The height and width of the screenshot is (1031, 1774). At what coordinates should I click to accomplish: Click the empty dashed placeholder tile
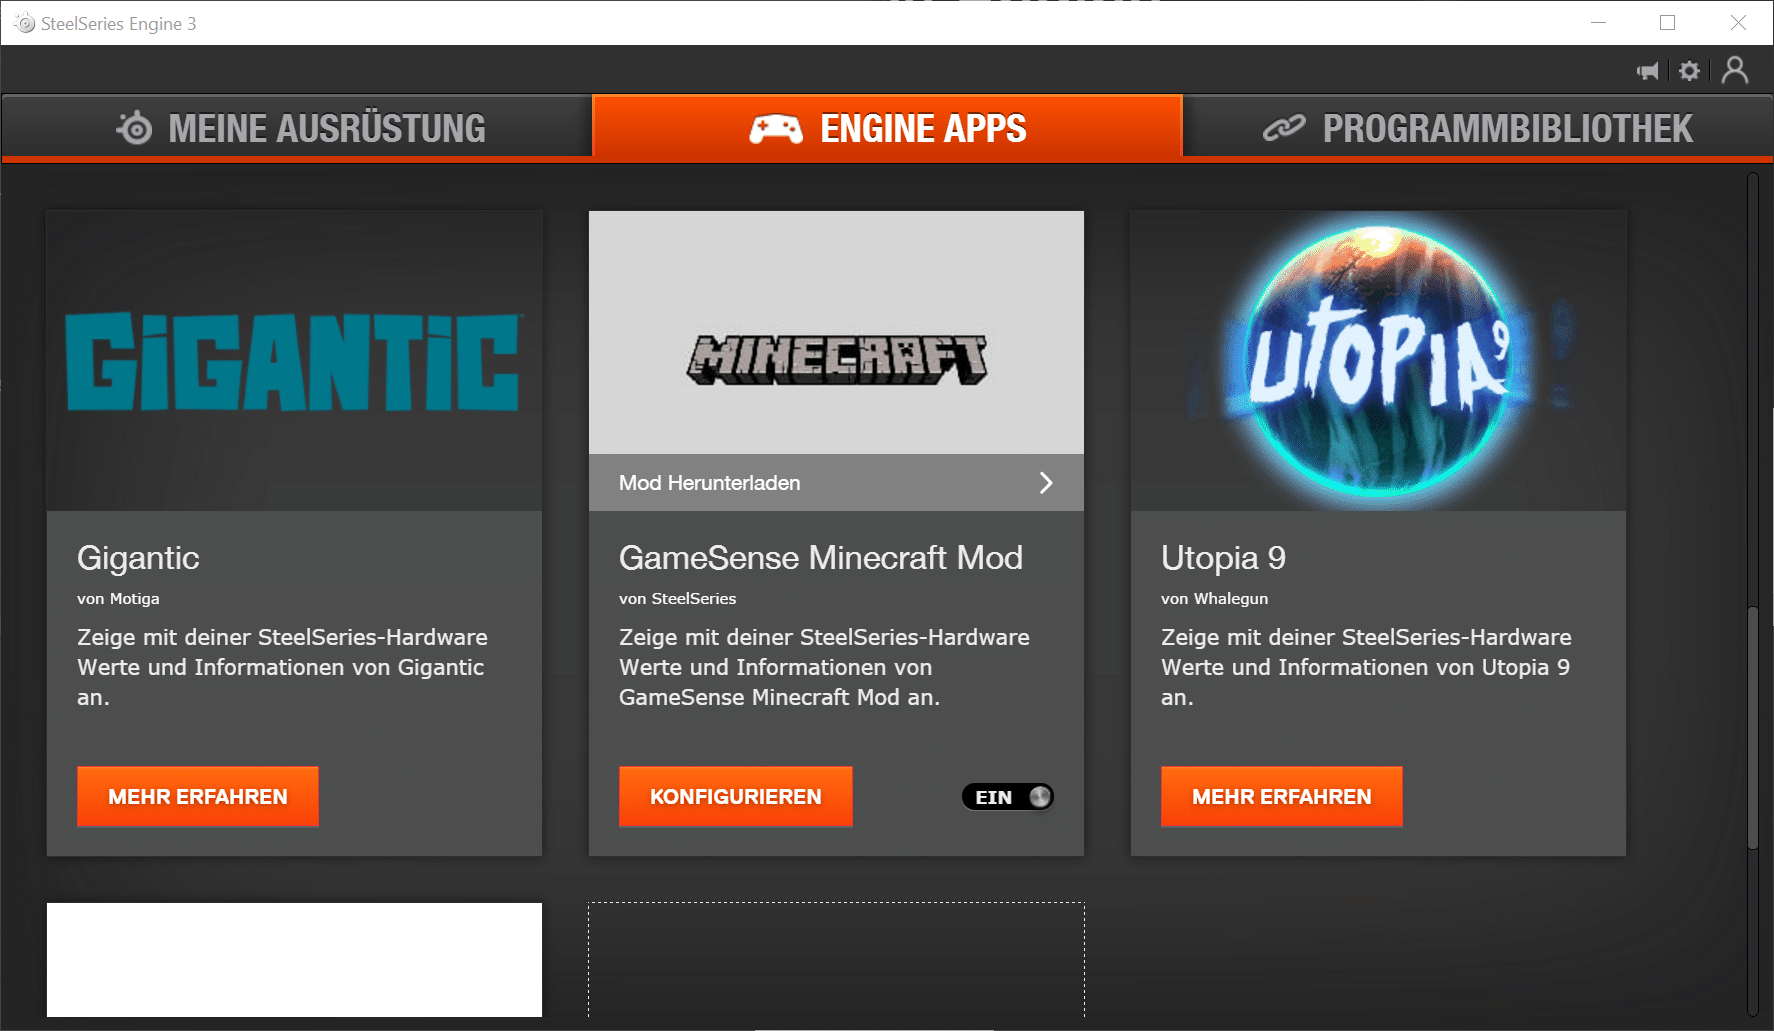[x=836, y=960]
